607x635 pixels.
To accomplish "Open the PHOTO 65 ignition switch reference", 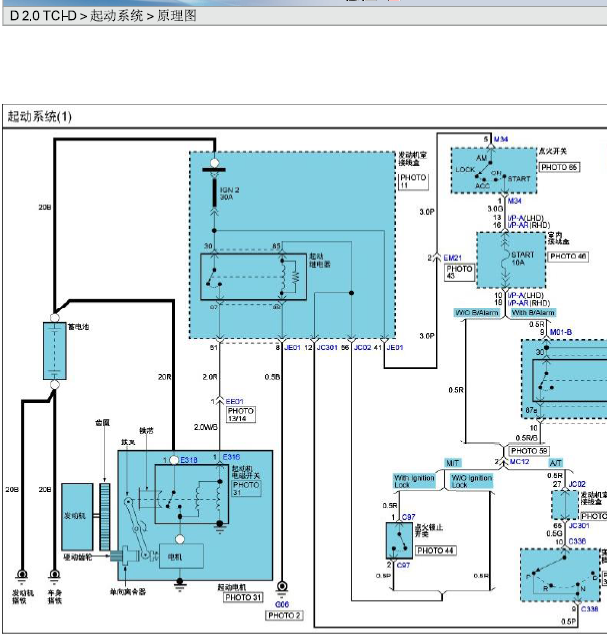I will [x=559, y=167].
